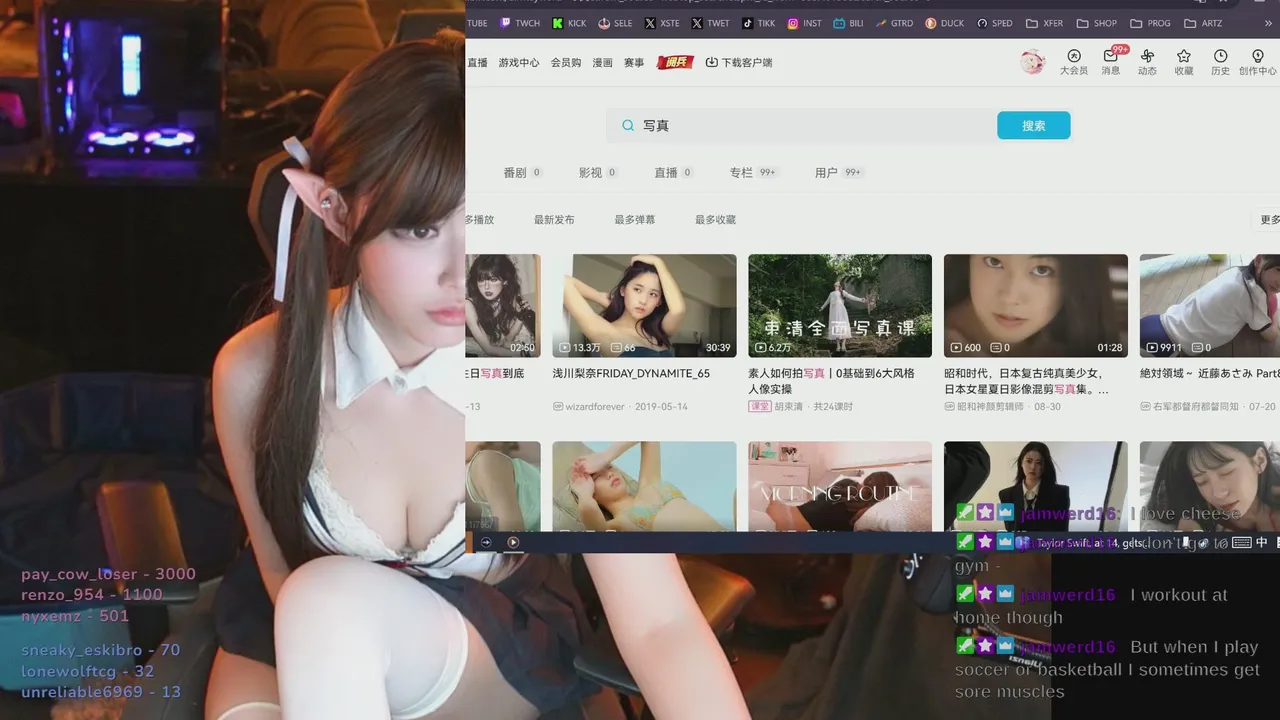Open the ARTZ bookmarks folder

[1203, 23]
